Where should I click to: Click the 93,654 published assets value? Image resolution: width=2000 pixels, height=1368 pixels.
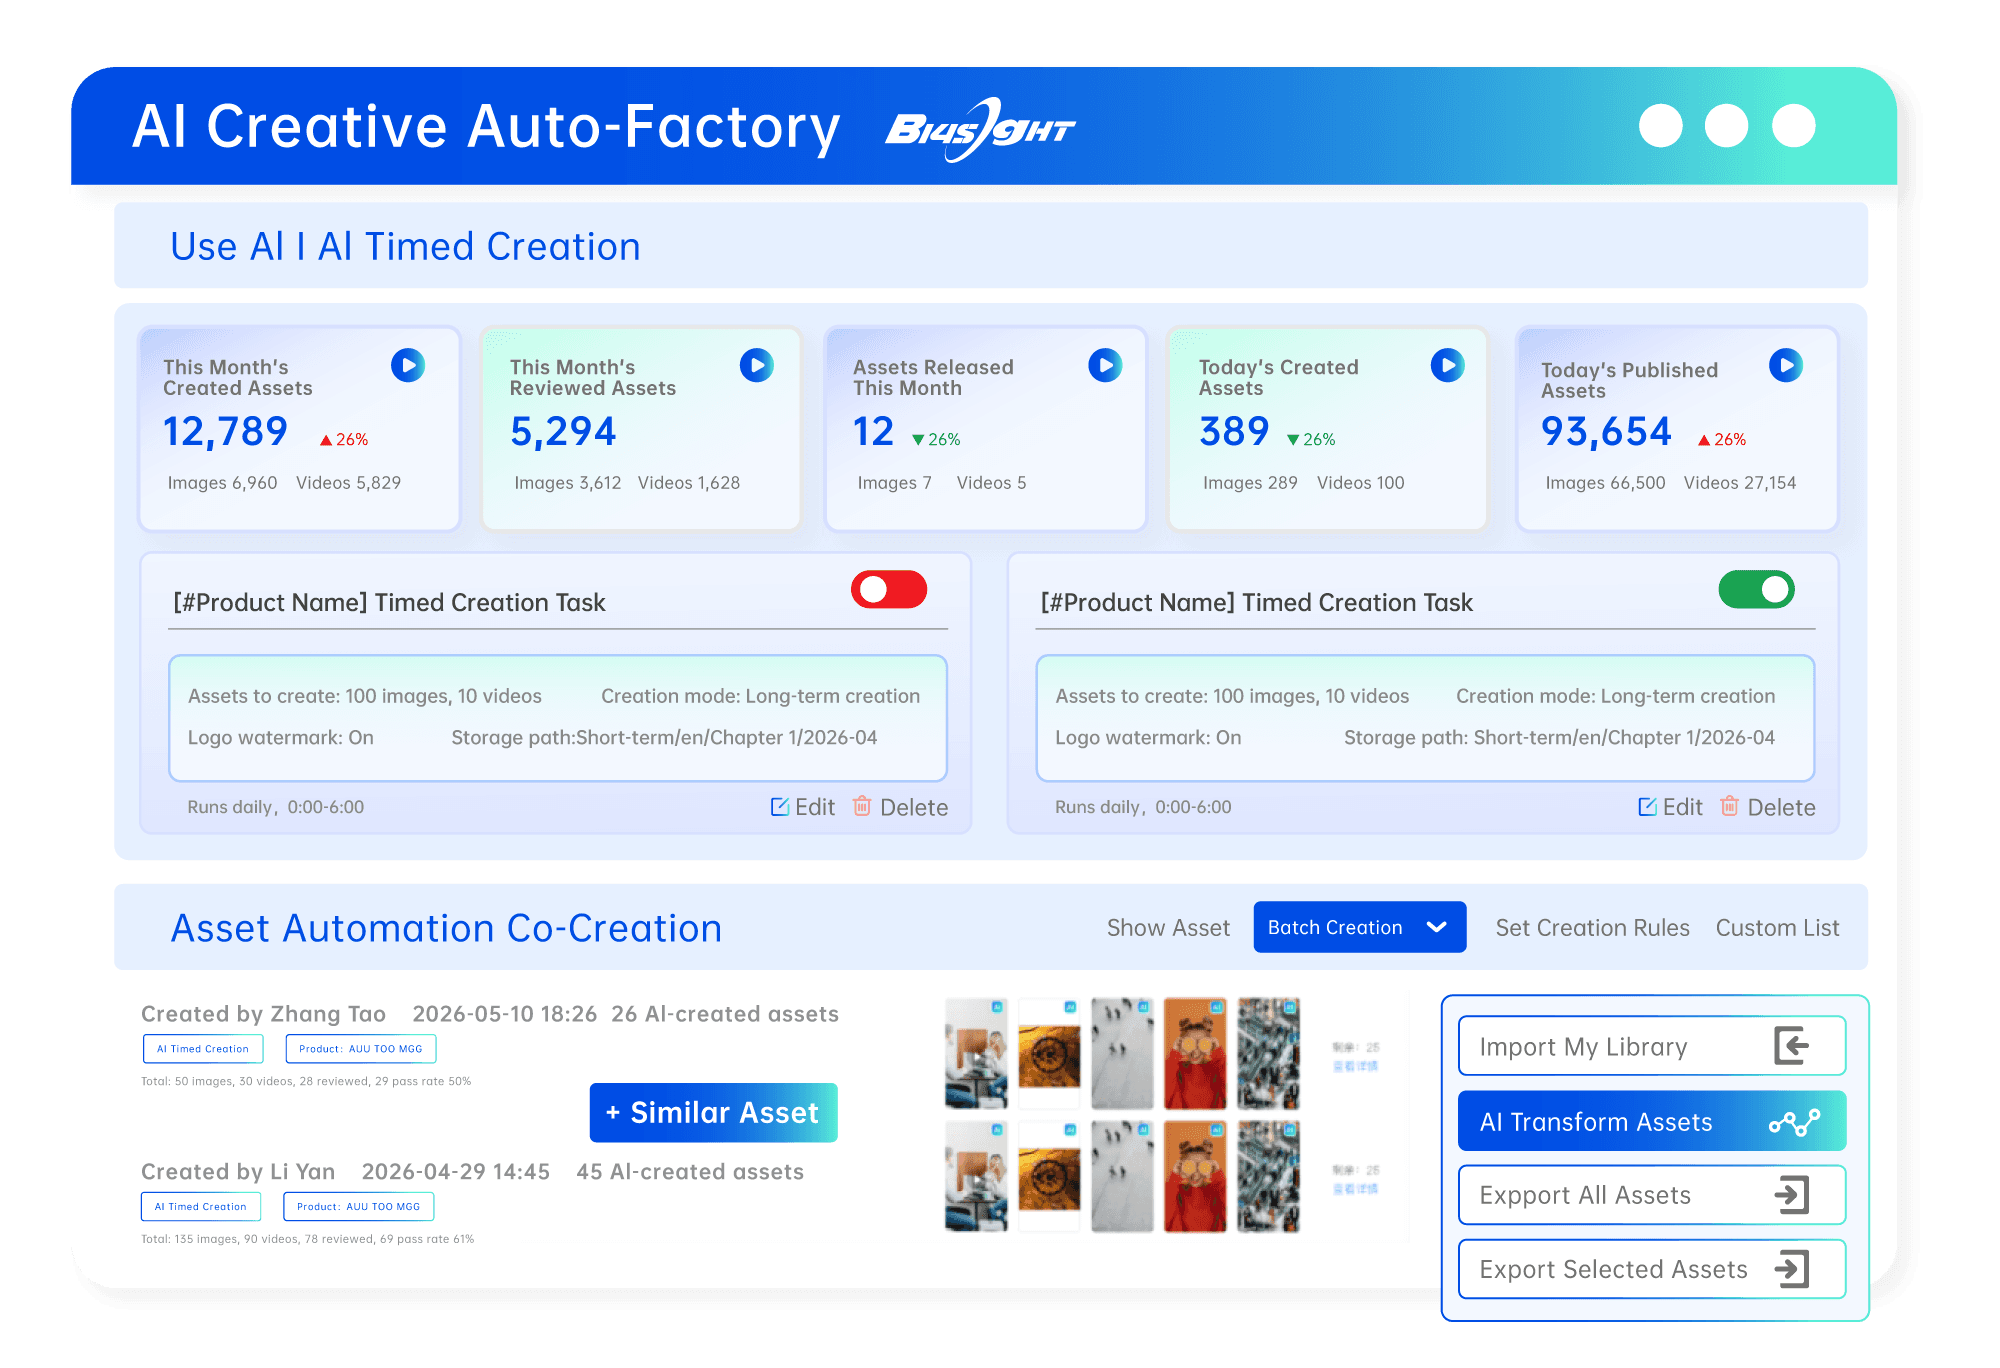pyautogui.click(x=1606, y=432)
